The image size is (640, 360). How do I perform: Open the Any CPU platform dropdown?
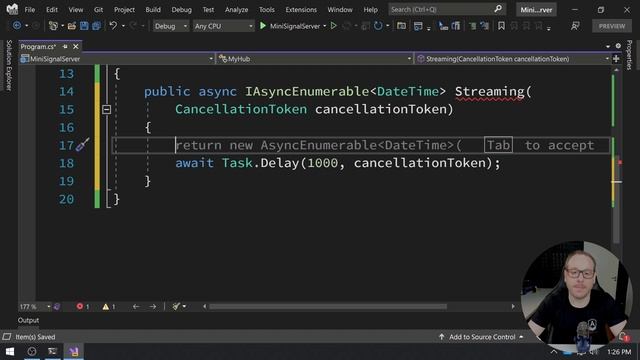pos(223,26)
